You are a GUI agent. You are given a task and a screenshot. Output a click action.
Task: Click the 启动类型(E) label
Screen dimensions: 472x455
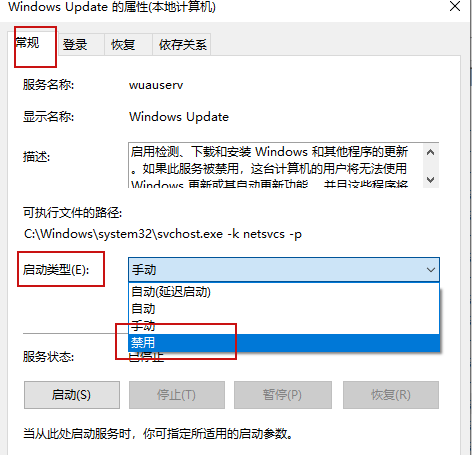(x=56, y=270)
